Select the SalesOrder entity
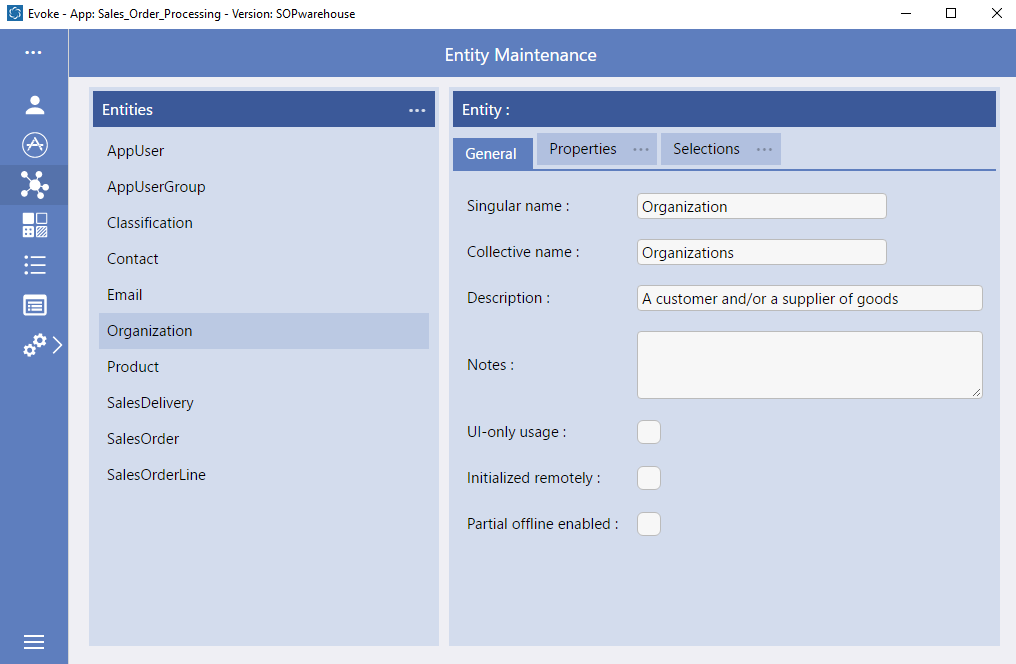The image size is (1016, 664). 264,439
